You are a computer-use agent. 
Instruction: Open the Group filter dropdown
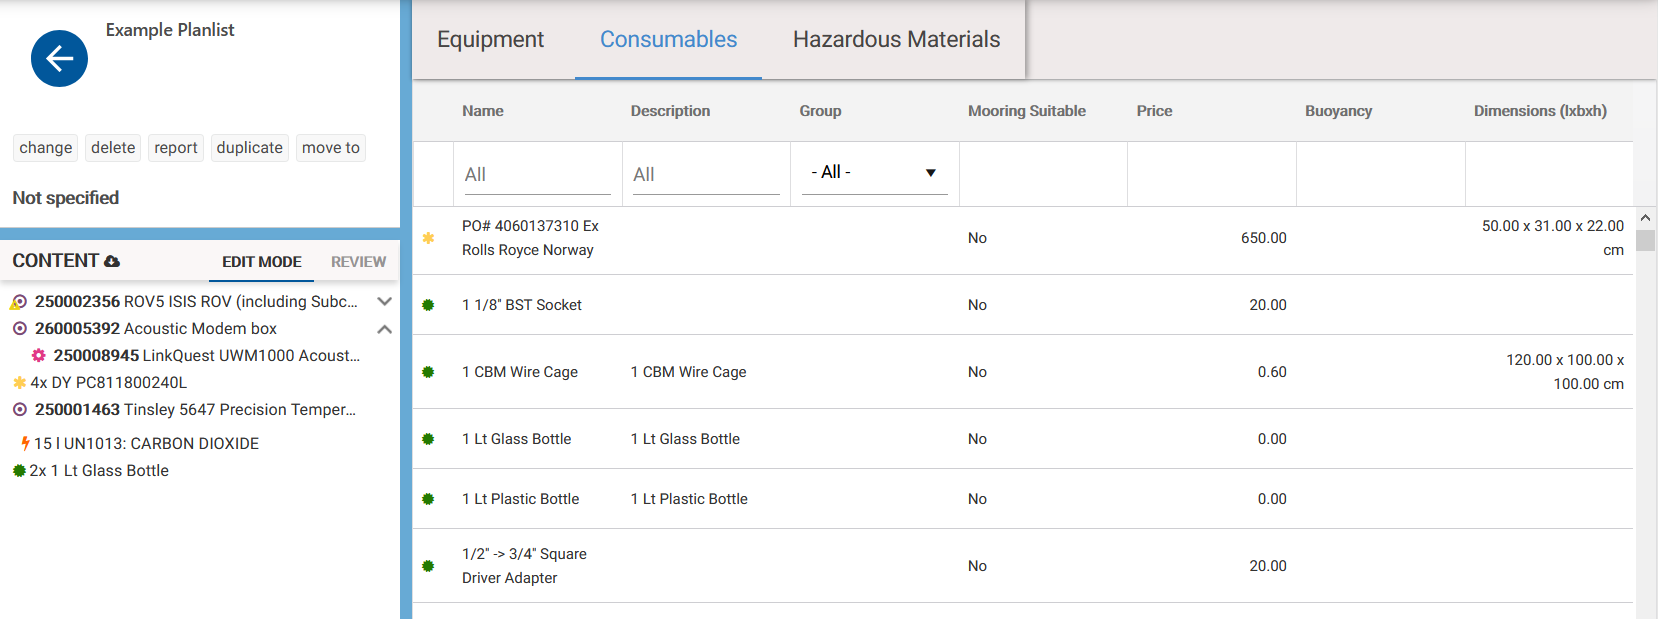(x=874, y=173)
